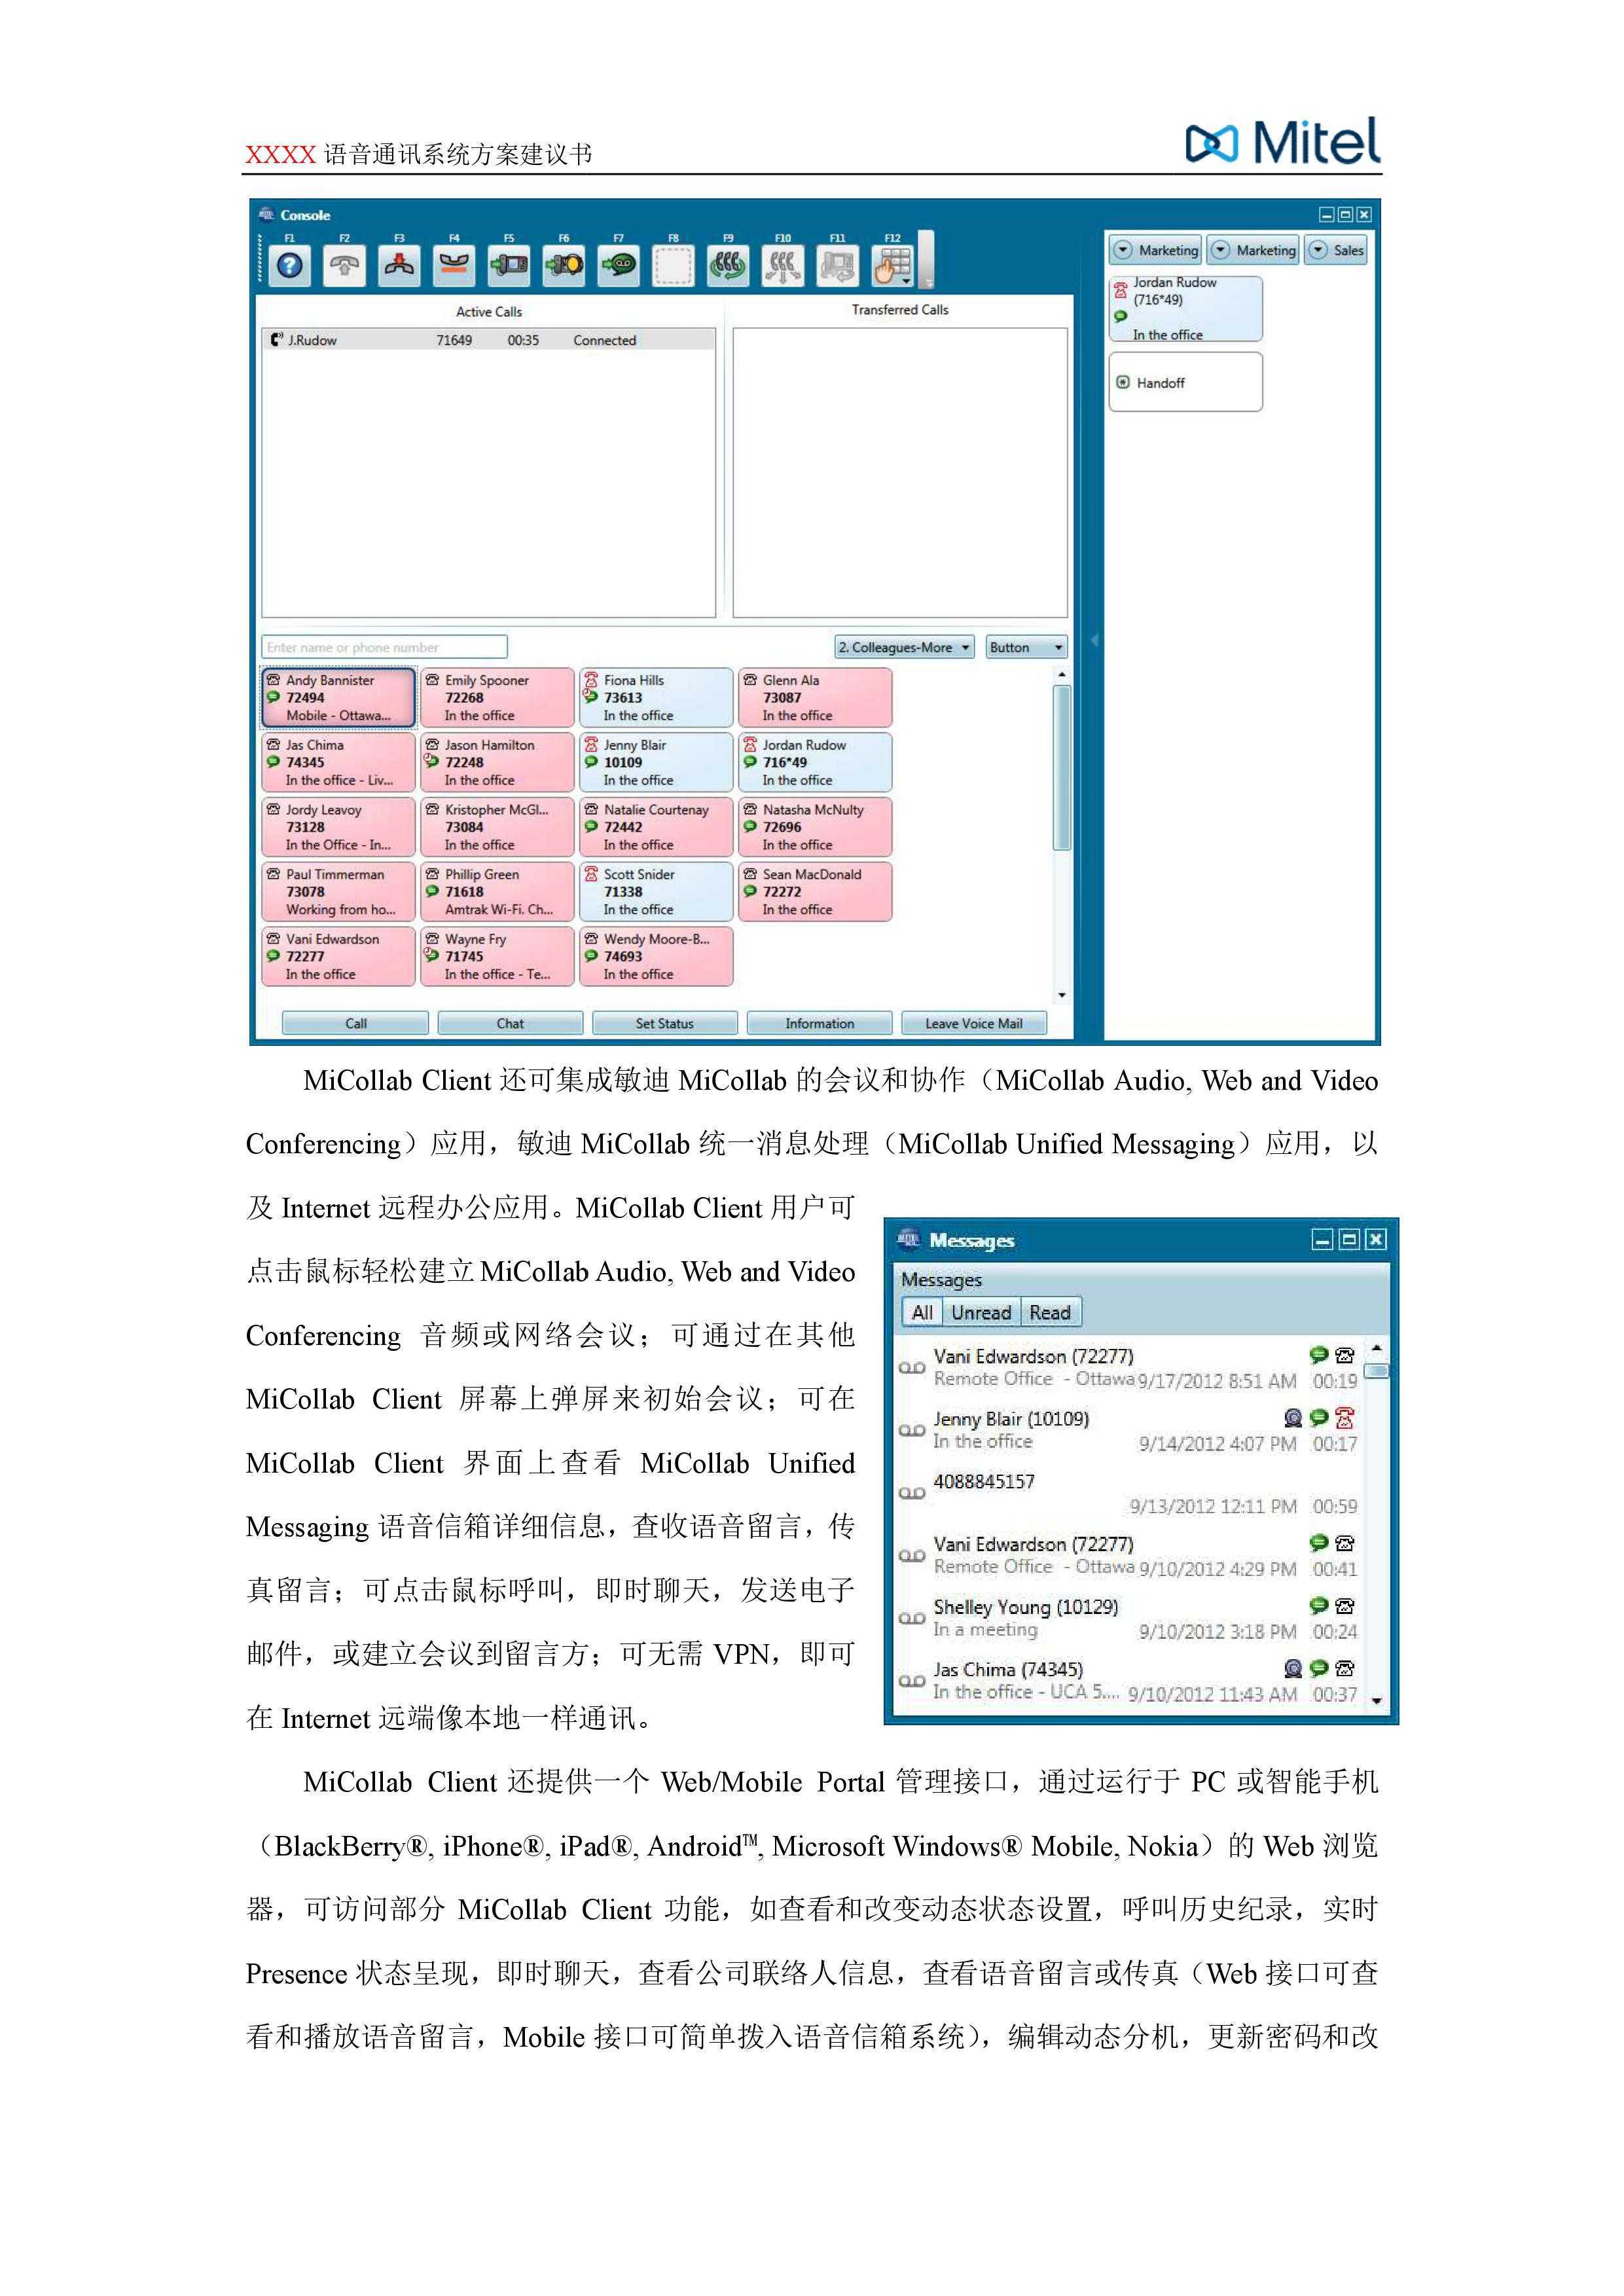The width and height of the screenshot is (1624, 2296).
Task: Click the Set Status button
Action: click(x=665, y=1023)
